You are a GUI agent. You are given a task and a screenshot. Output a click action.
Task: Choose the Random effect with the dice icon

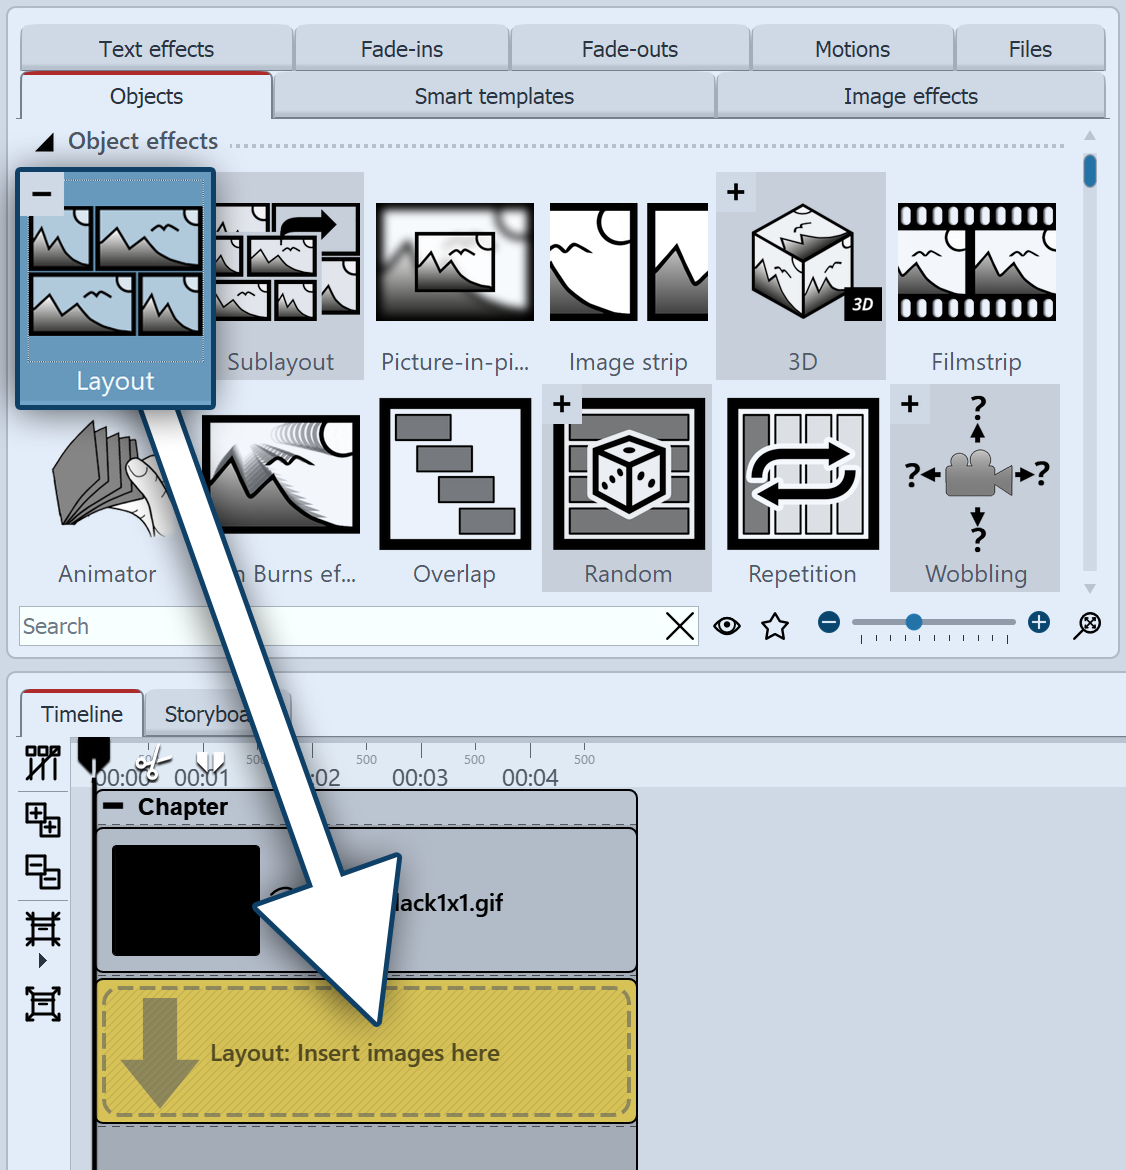(x=627, y=473)
